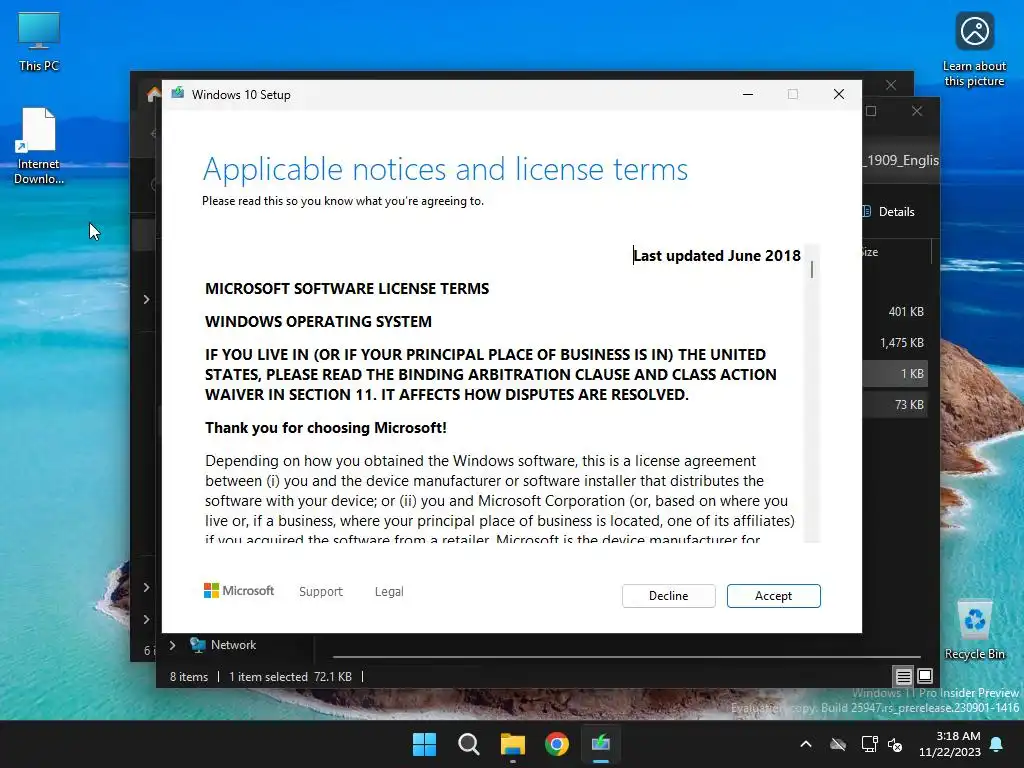Close the Windows 10 Setup window
The height and width of the screenshot is (768, 1024).
(839, 94)
